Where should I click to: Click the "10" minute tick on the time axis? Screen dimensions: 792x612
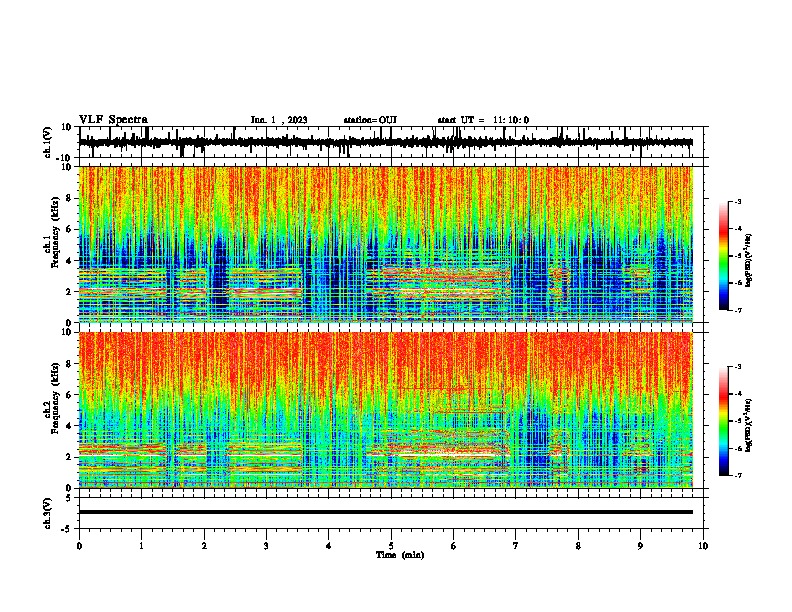(x=703, y=546)
